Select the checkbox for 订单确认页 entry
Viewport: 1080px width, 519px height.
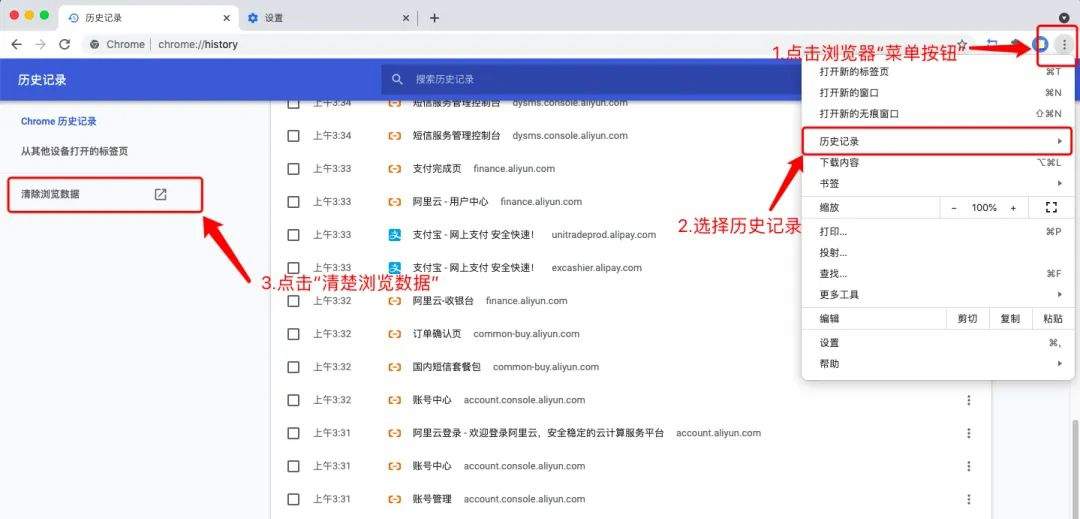click(x=293, y=334)
